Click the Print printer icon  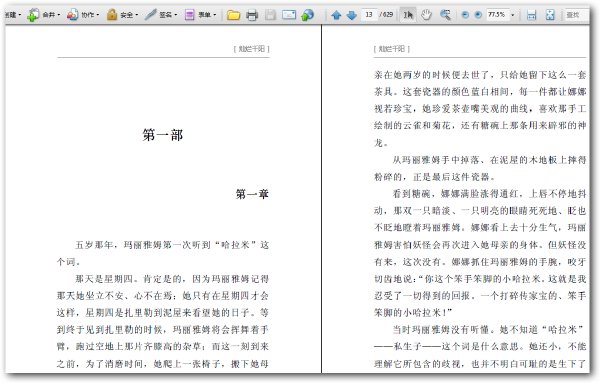pyautogui.click(x=252, y=15)
